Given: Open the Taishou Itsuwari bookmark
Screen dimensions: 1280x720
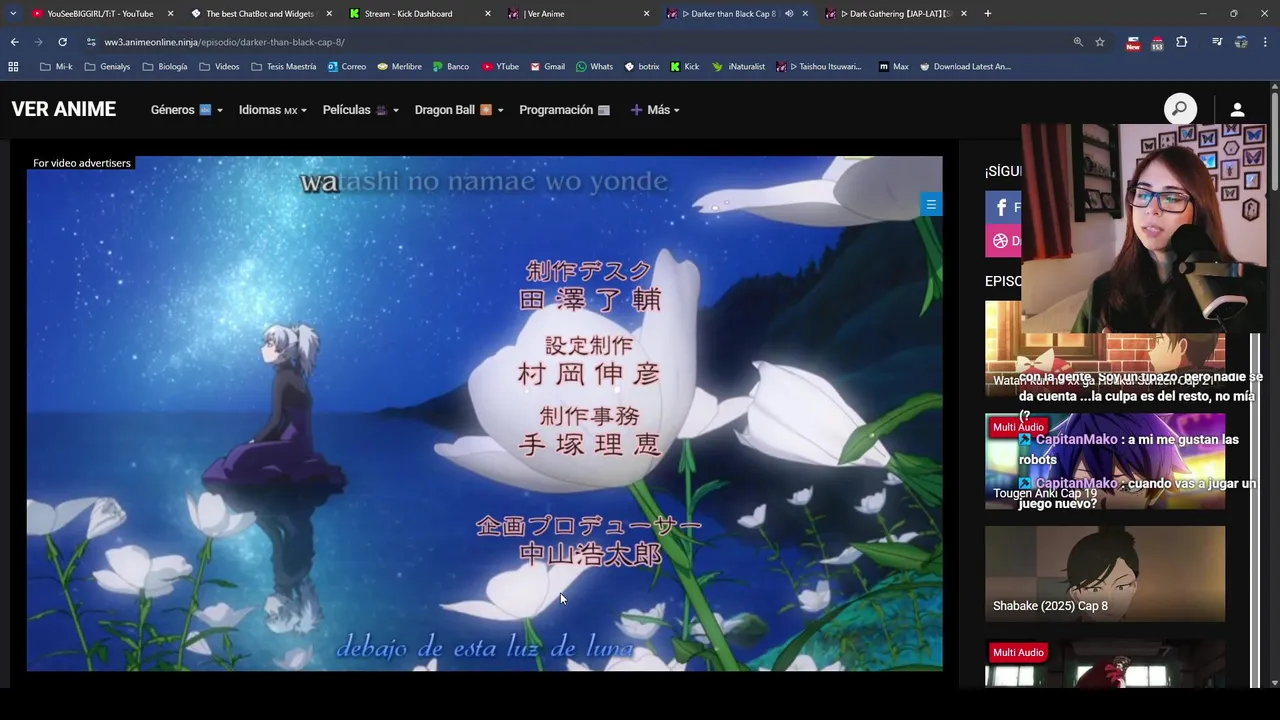Looking at the screenshot, I should 819,67.
